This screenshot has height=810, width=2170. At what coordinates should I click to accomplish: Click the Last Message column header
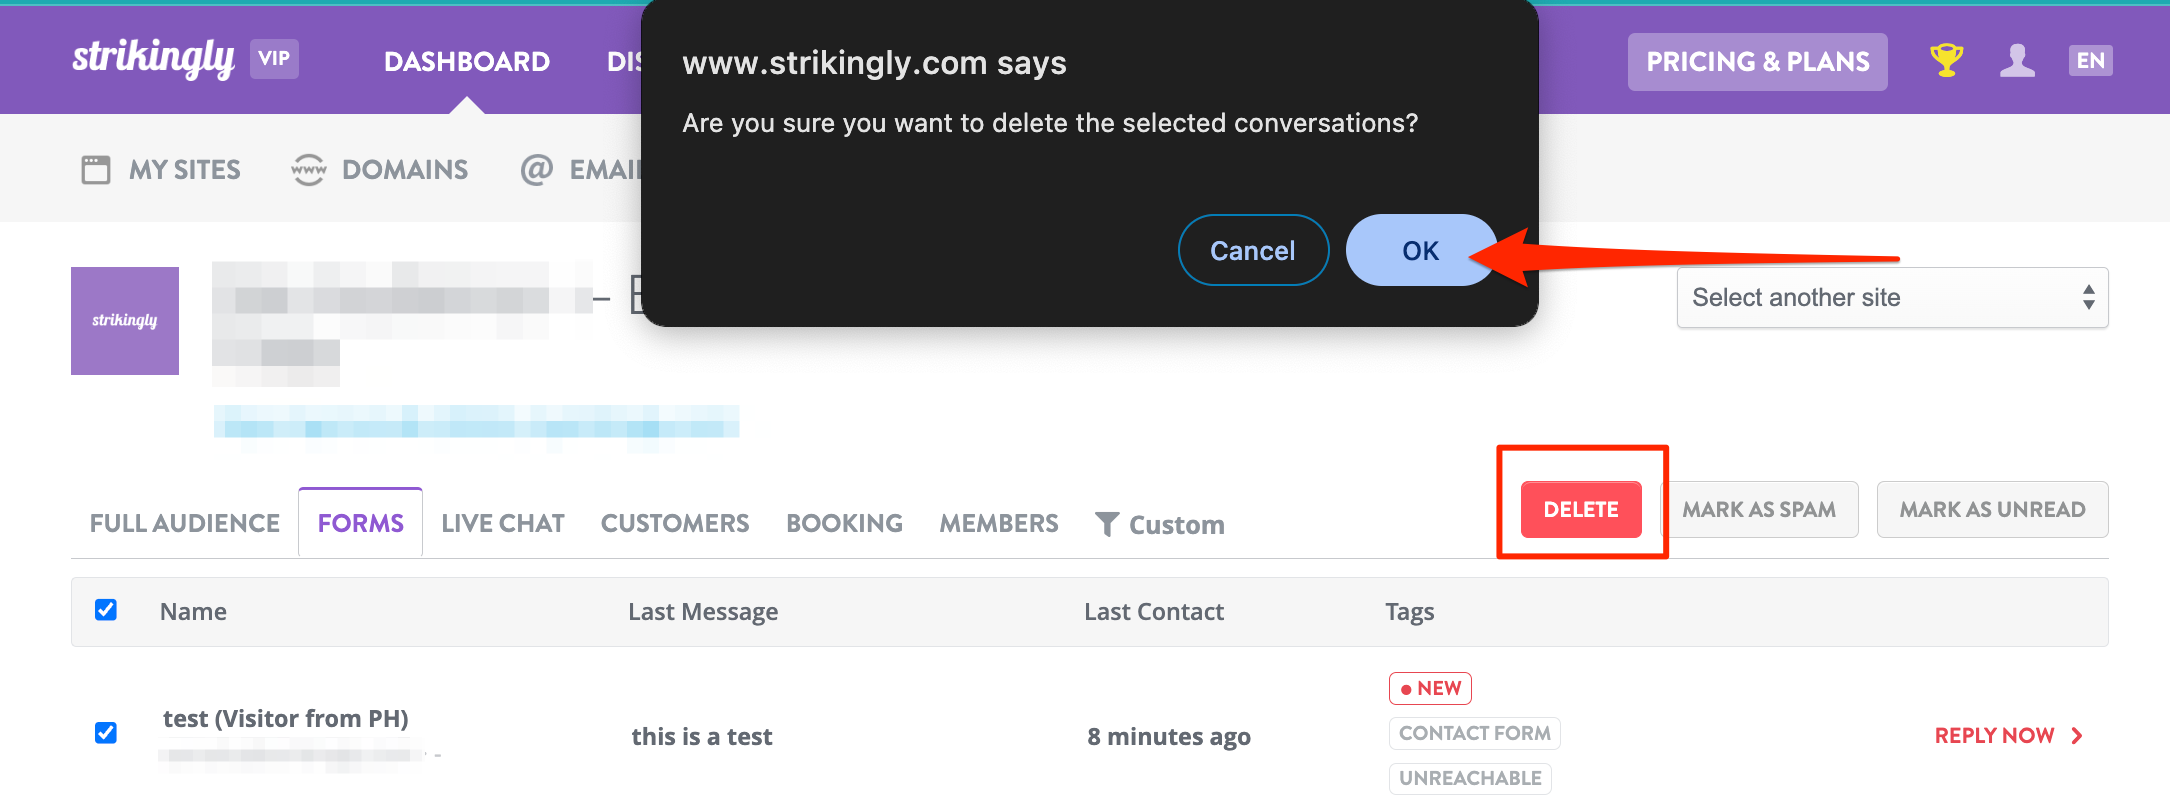(703, 611)
